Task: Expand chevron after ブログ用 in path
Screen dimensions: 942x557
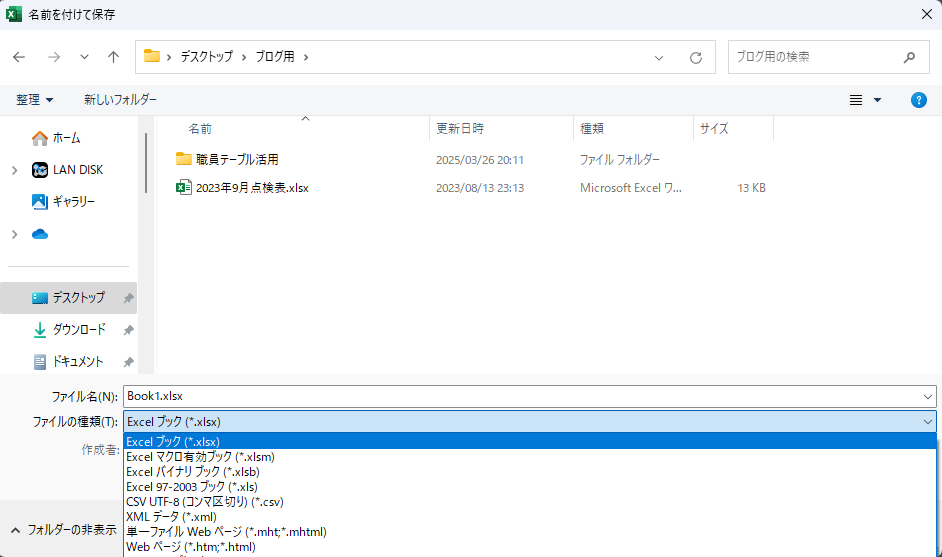Action: click(306, 57)
